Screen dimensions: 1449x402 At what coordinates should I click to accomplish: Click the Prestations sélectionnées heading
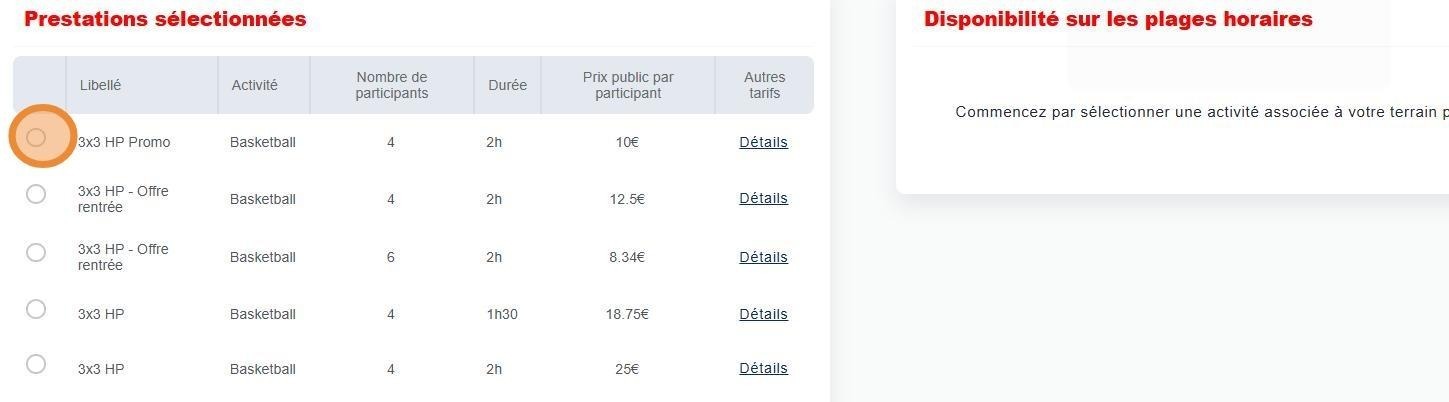tap(165, 19)
